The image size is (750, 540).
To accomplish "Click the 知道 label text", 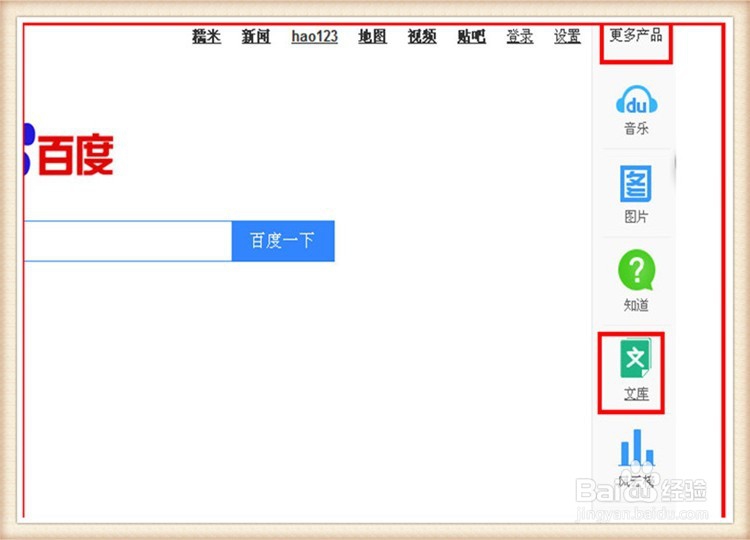I will 636,305.
